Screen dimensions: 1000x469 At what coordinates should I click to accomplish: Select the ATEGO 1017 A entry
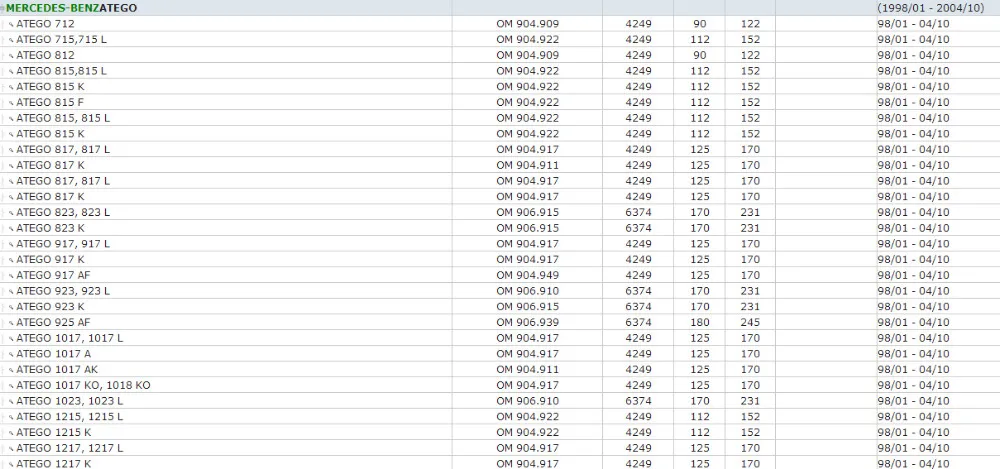coord(54,354)
